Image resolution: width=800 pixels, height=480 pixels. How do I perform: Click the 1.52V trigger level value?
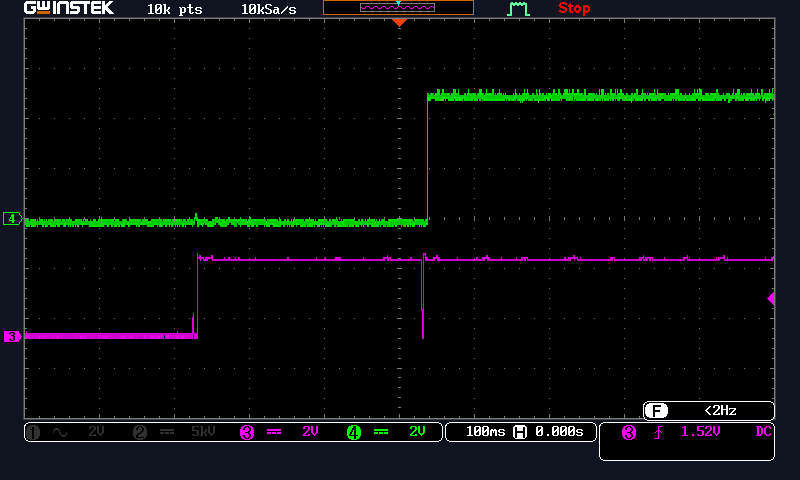[x=701, y=432]
